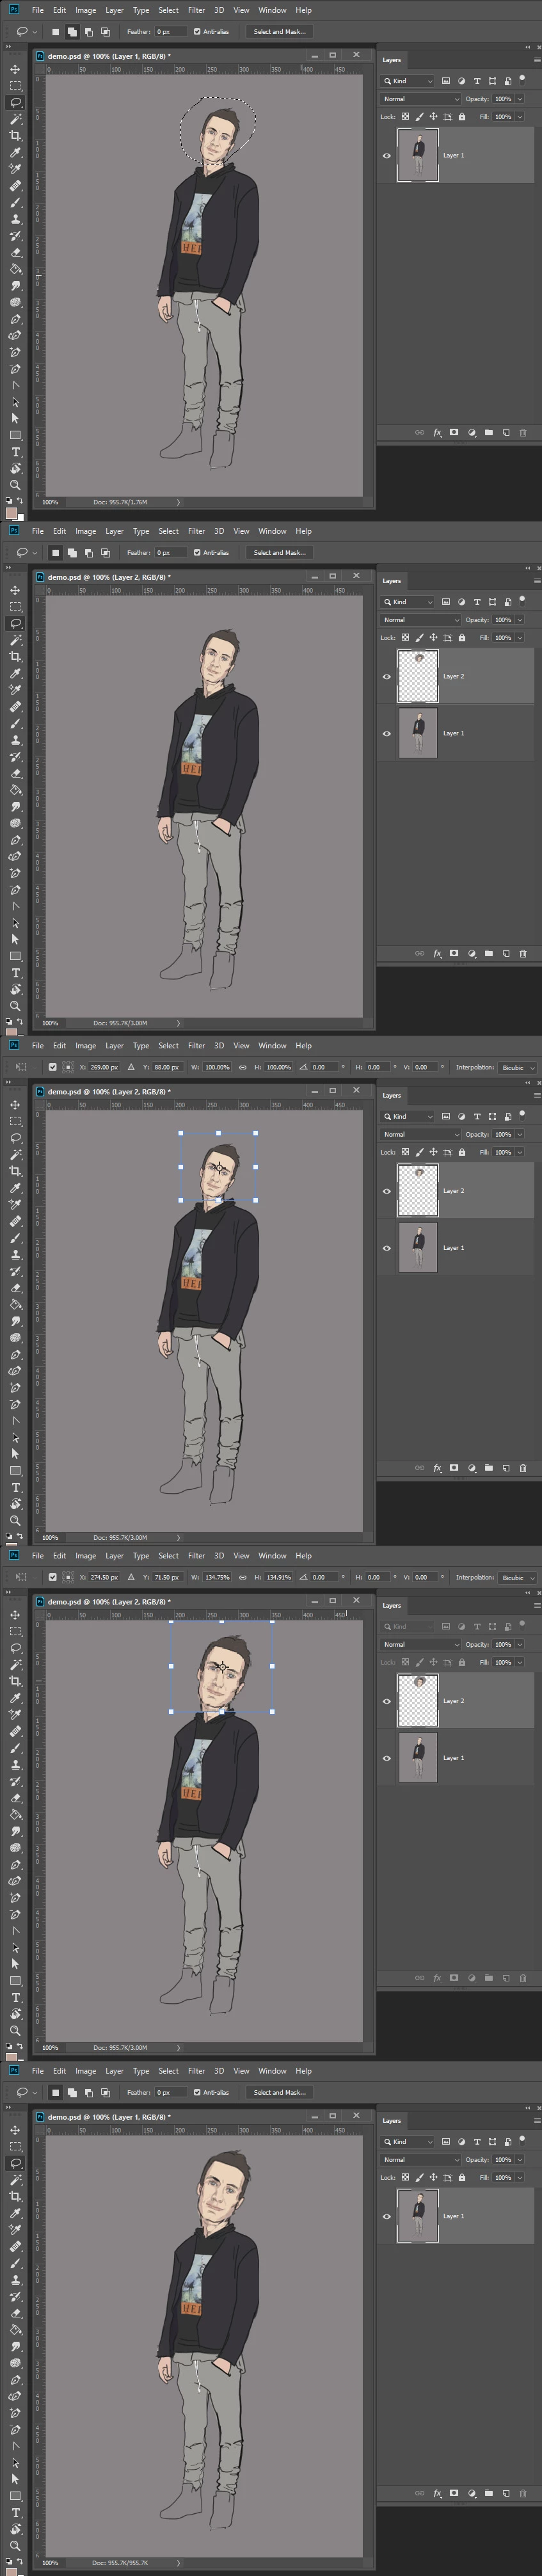Viewport: 542px width, 2576px height.
Task: Click foreground color swatch in second screenshot
Action: pos(11,1031)
